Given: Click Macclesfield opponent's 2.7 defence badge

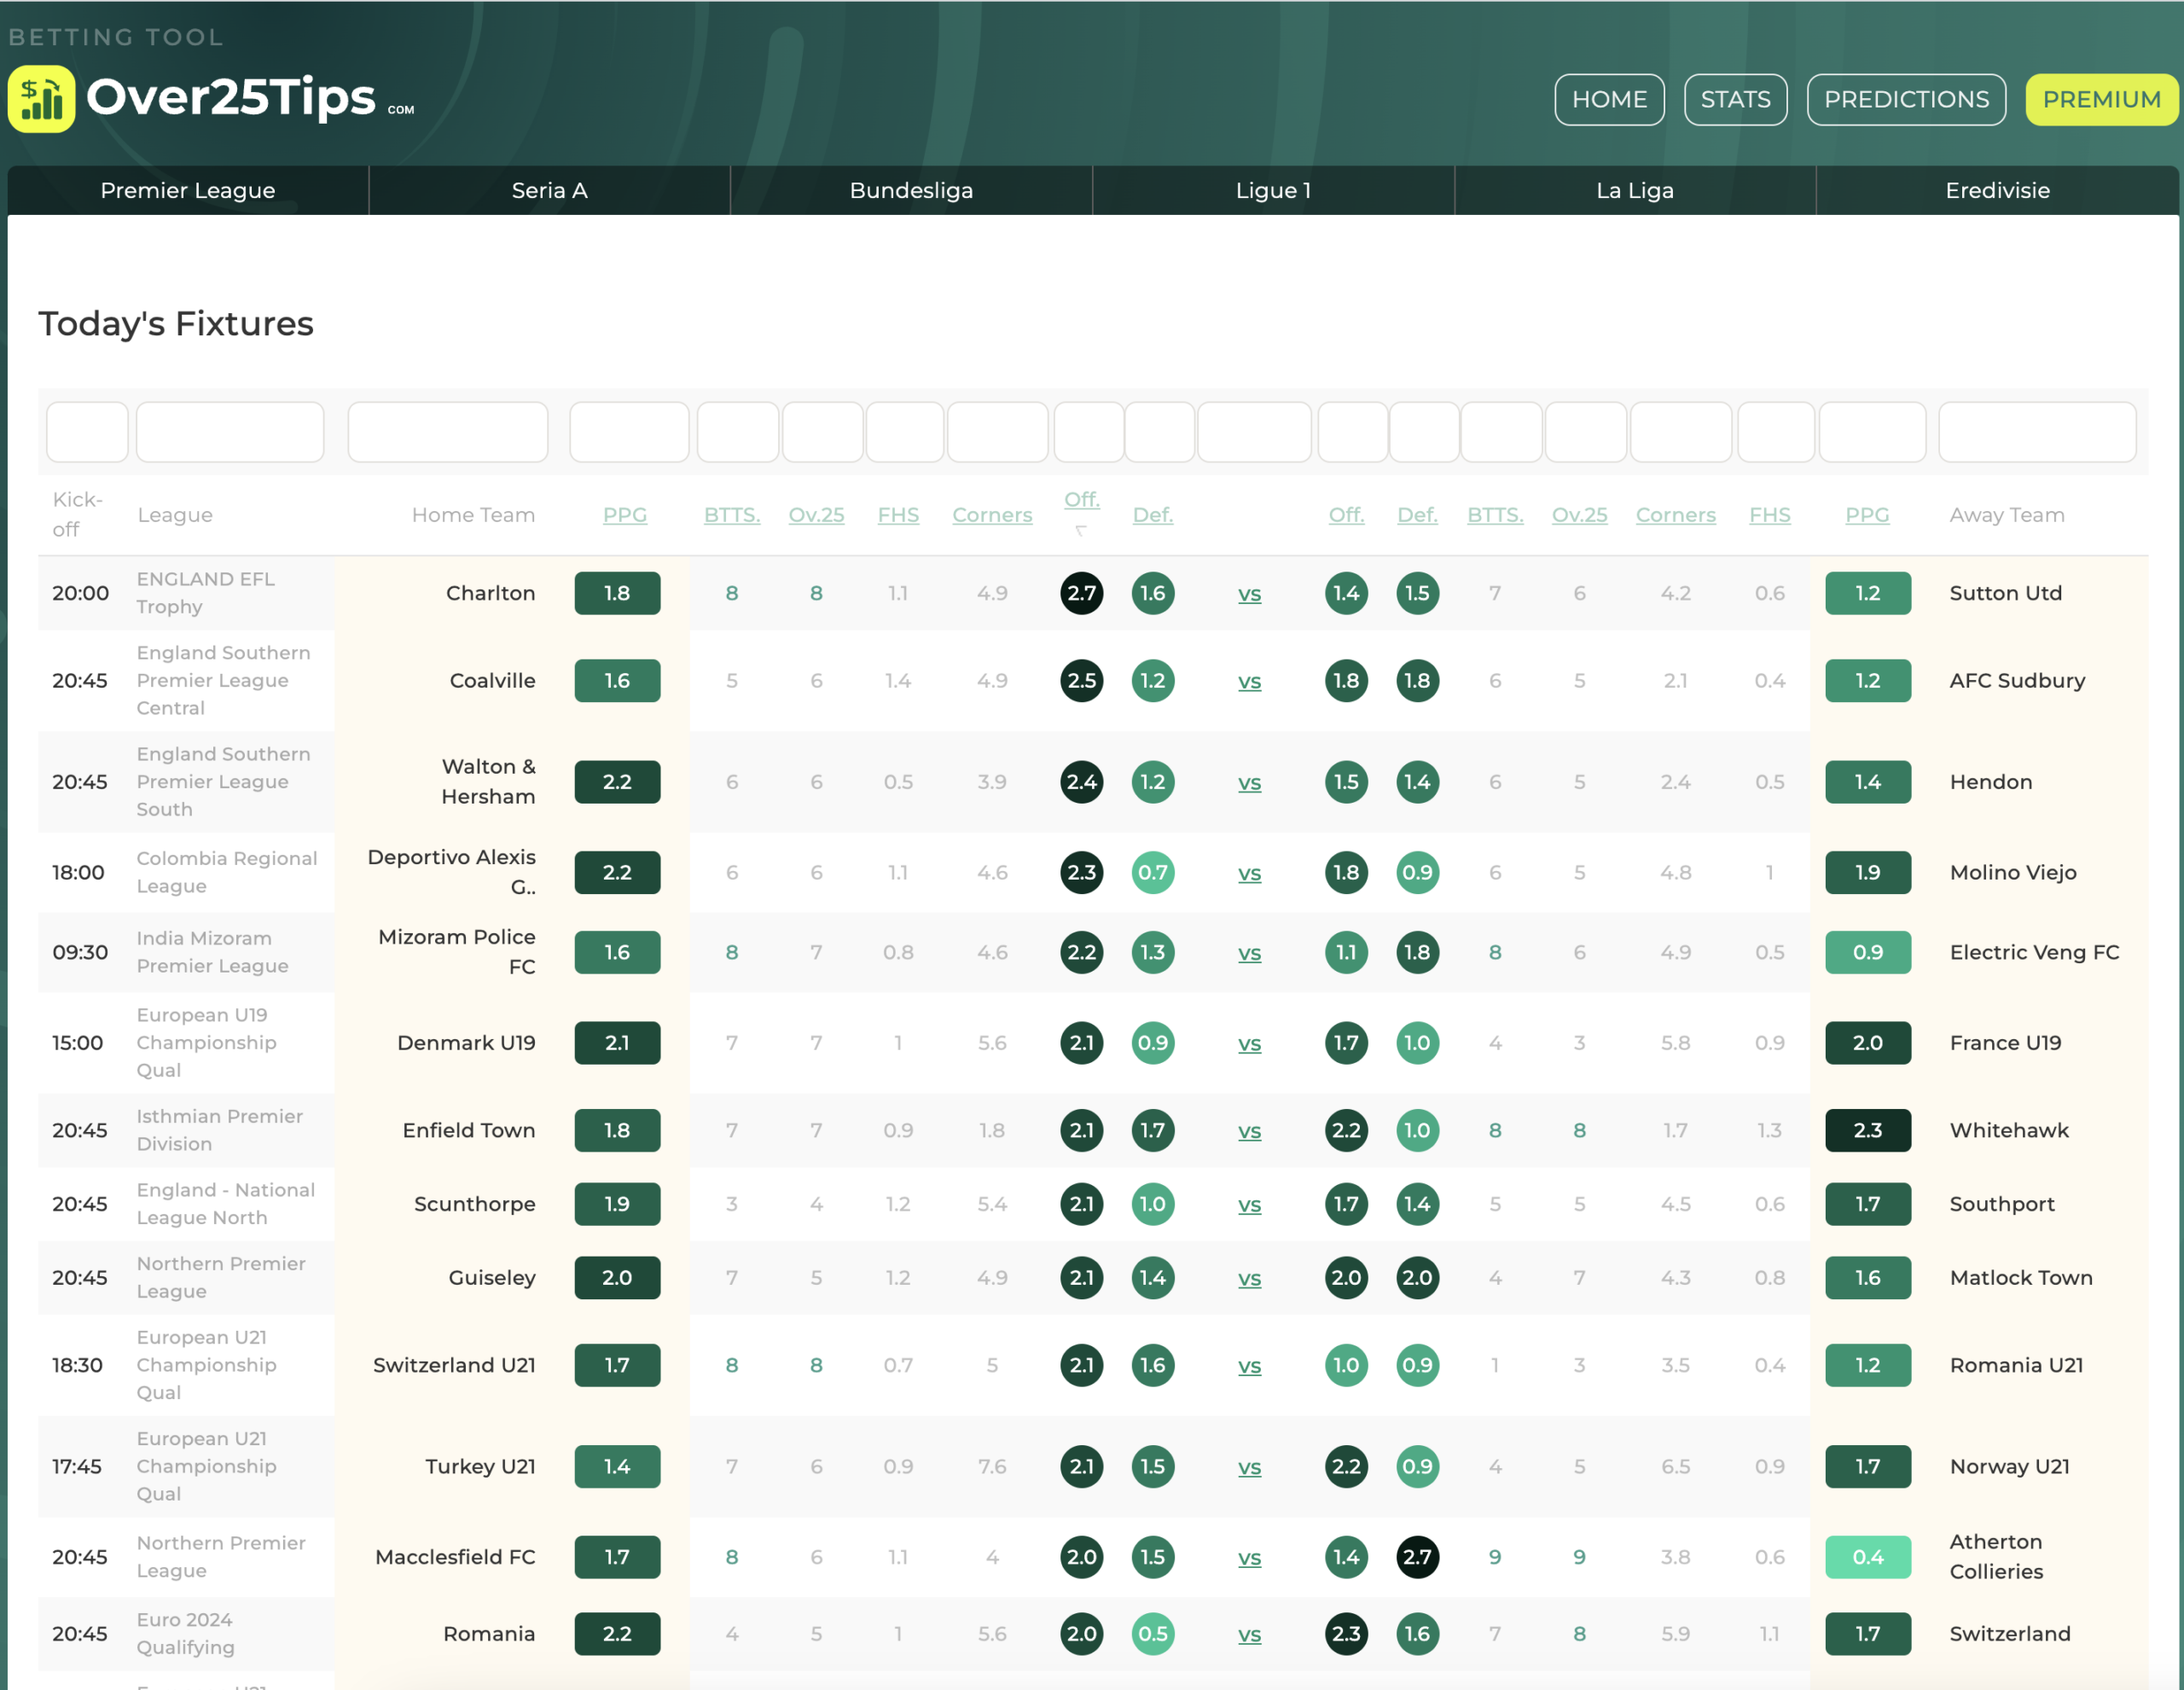Looking at the screenshot, I should point(1416,1557).
